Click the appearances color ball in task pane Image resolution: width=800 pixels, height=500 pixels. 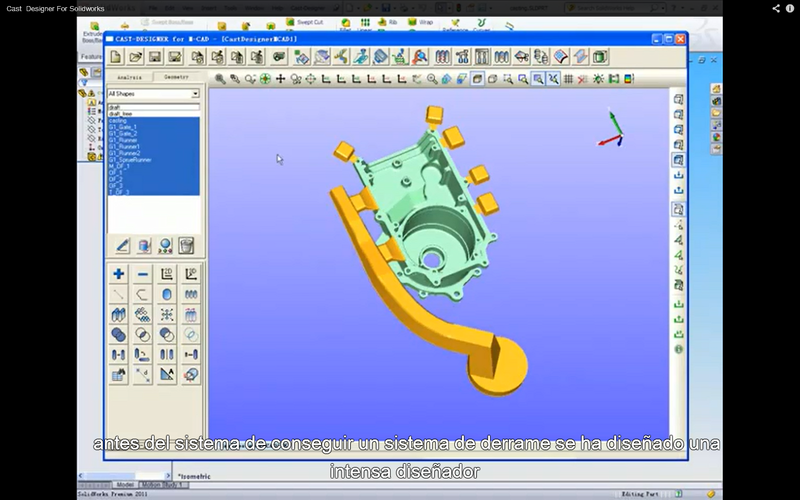(716, 137)
